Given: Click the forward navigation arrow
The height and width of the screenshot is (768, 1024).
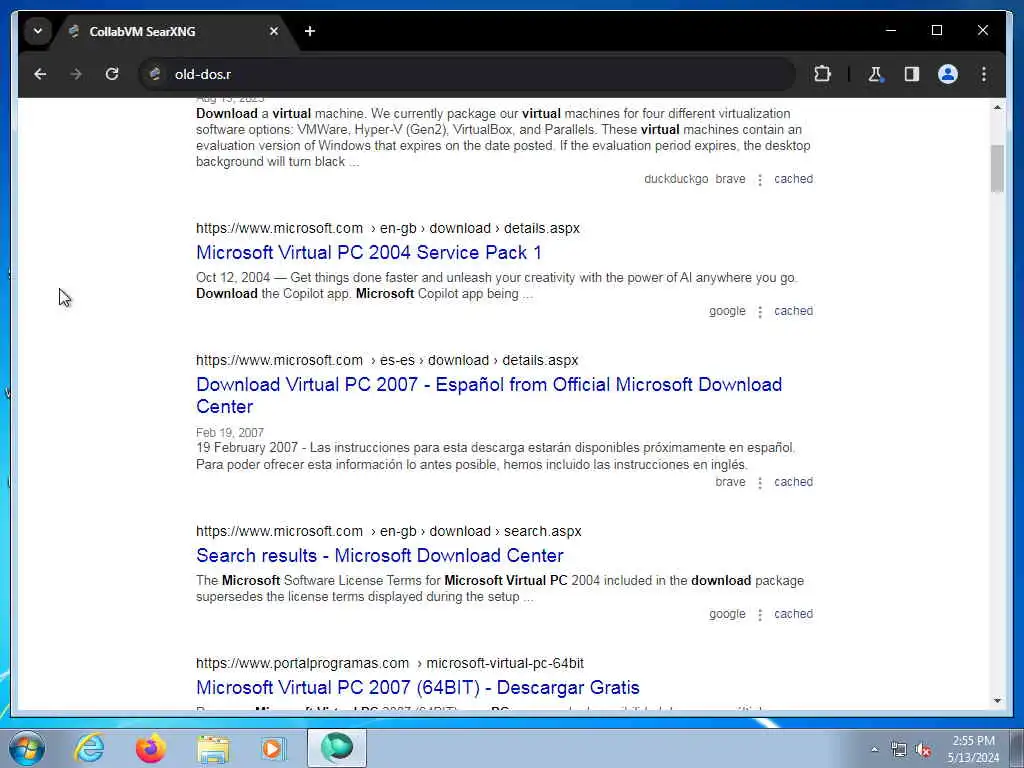Looking at the screenshot, I should (76, 74).
